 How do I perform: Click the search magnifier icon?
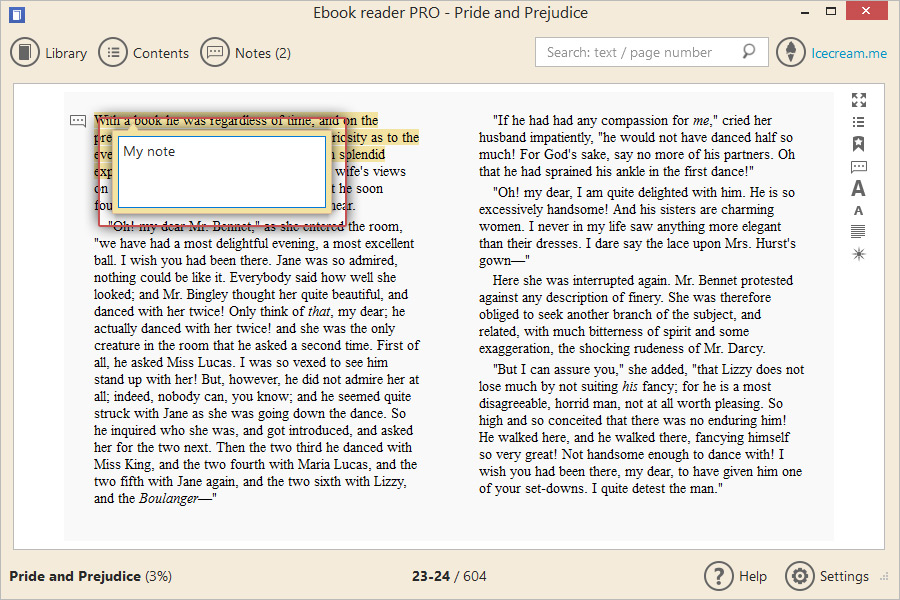click(x=748, y=52)
